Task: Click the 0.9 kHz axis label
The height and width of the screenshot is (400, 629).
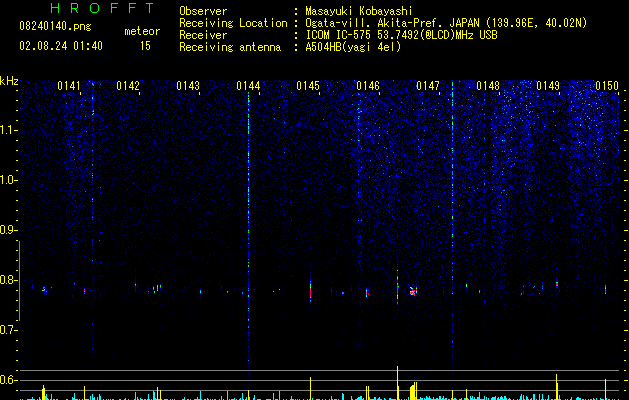Action: pos(8,230)
